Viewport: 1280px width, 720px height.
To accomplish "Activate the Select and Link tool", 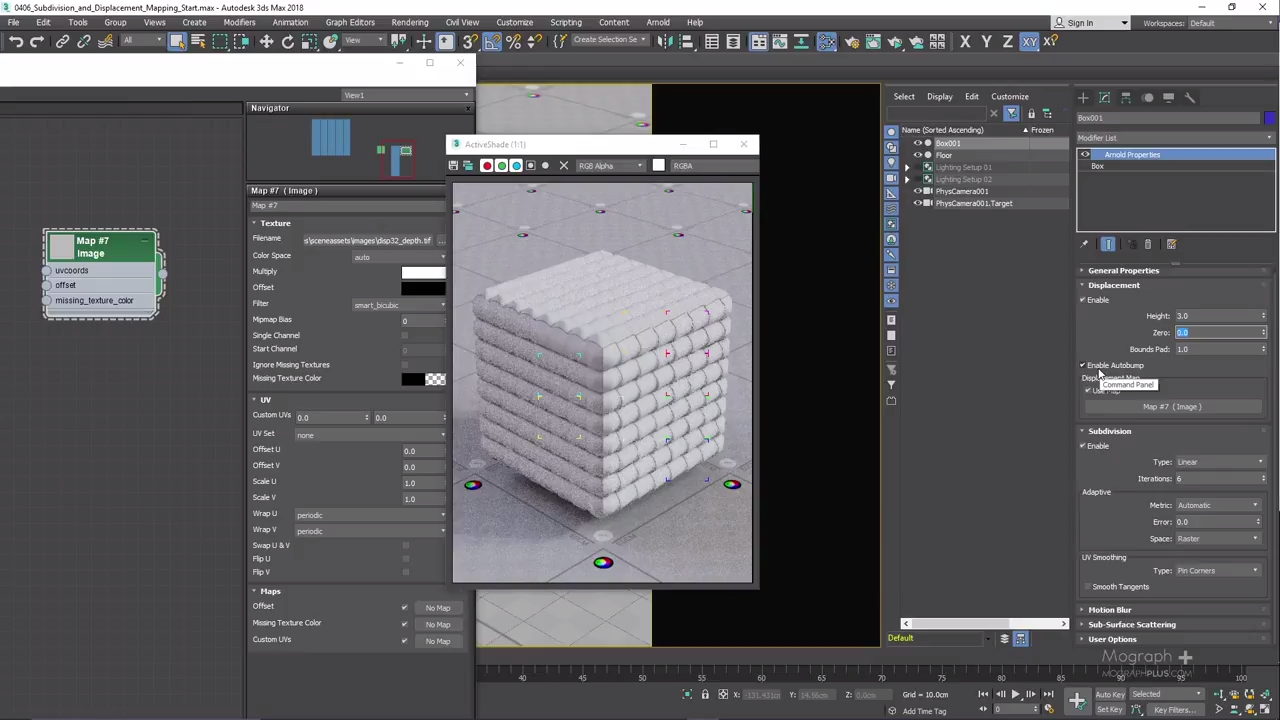I will coord(62,41).
